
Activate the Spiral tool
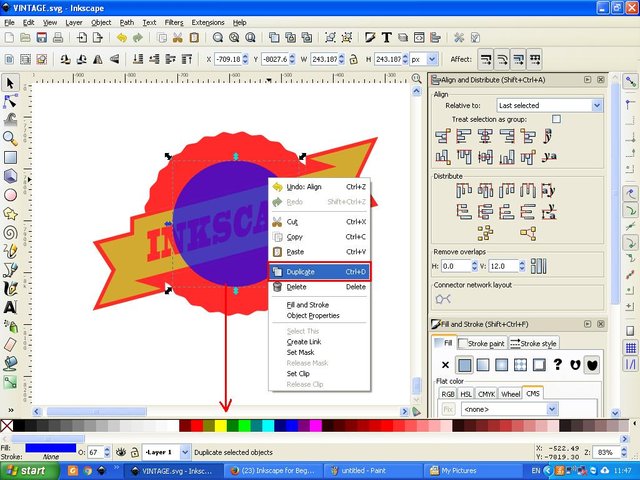pyautogui.click(x=10, y=233)
